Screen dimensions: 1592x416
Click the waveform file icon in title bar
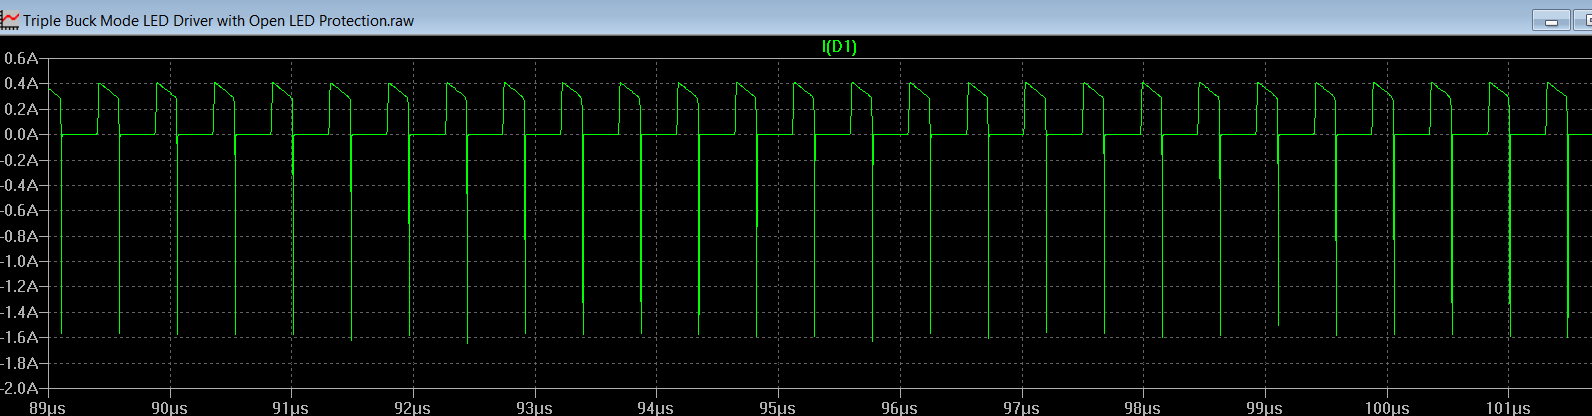coord(10,19)
